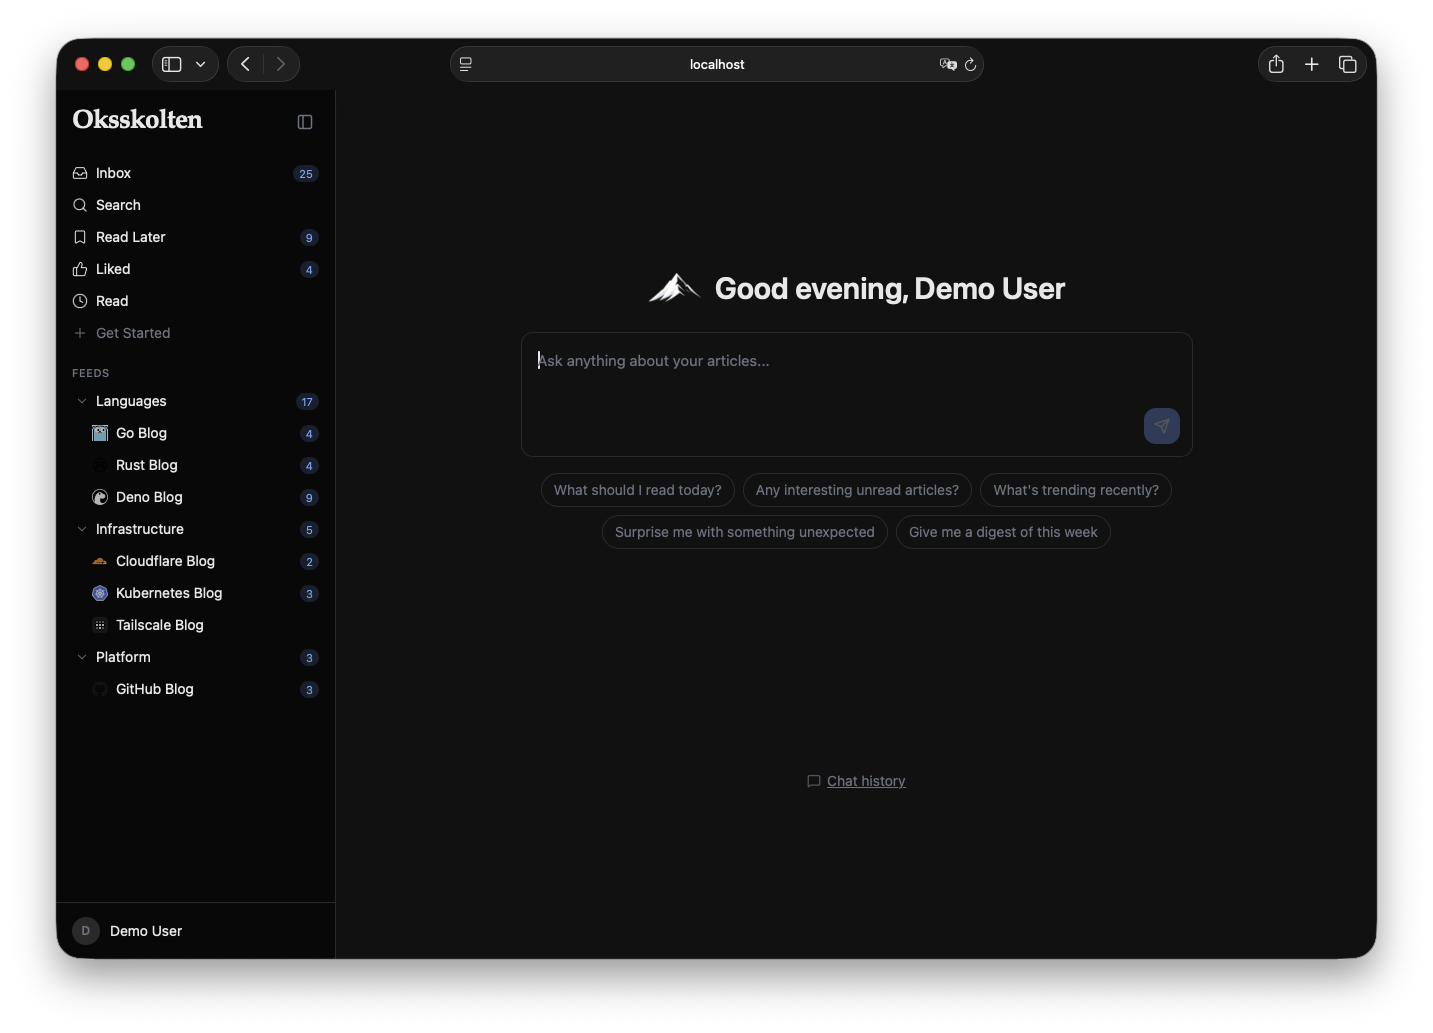Image resolution: width=1433 pixels, height=1033 pixels.
Task: Click the page settings icon in address bar
Action: [x=466, y=64]
